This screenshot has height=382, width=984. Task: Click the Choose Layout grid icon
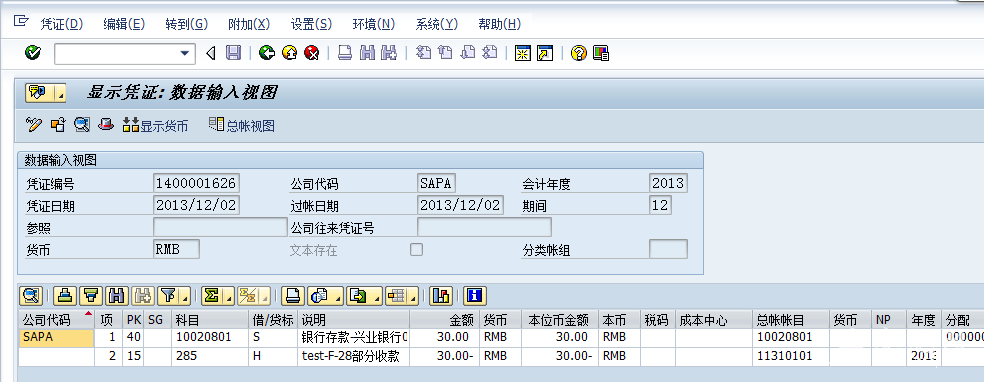[x=396, y=295]
